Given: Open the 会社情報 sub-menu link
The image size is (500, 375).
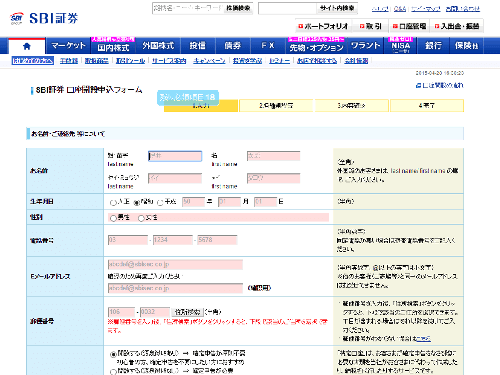Looking at the screenshot, I should (356, 61).
